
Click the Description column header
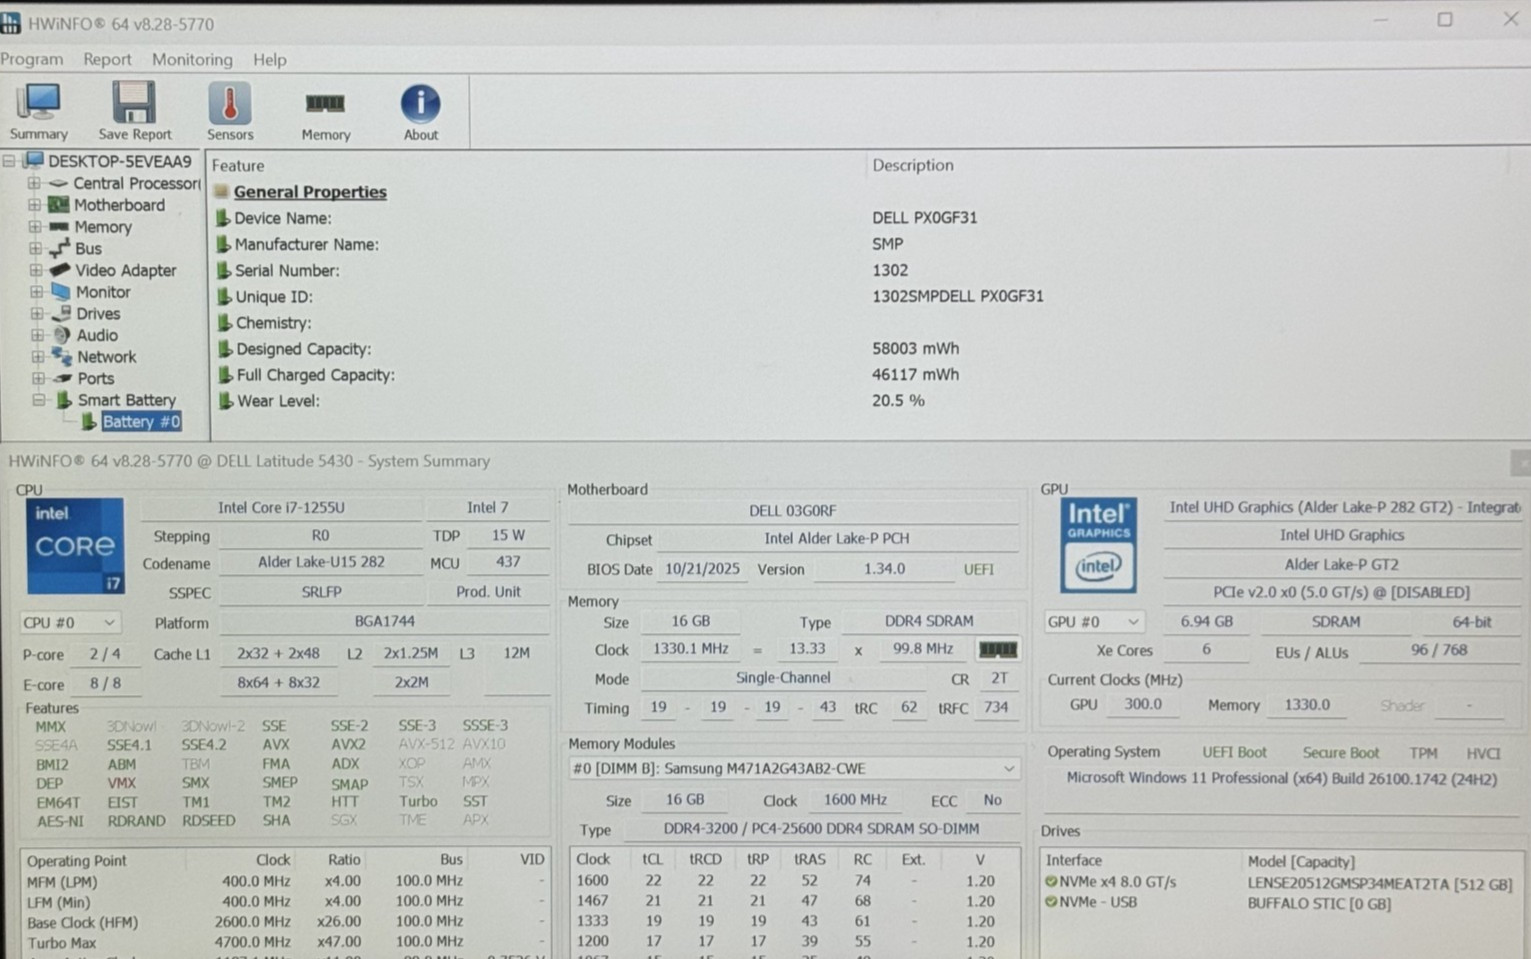pyautogui.click(x=913, y=165)
